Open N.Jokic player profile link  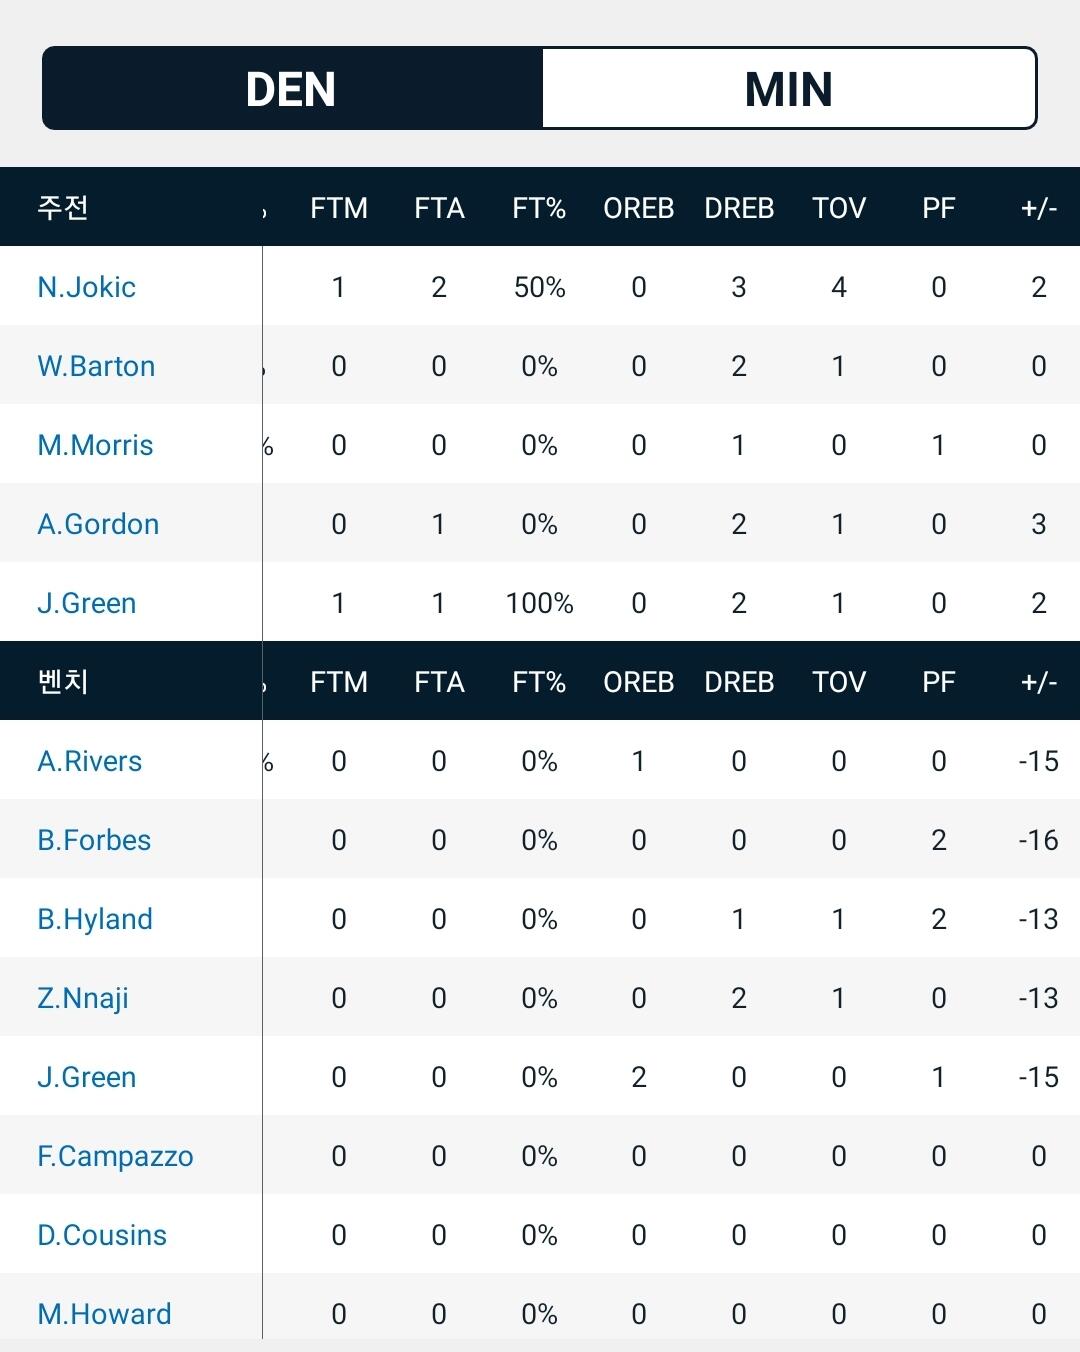point(86,287)
